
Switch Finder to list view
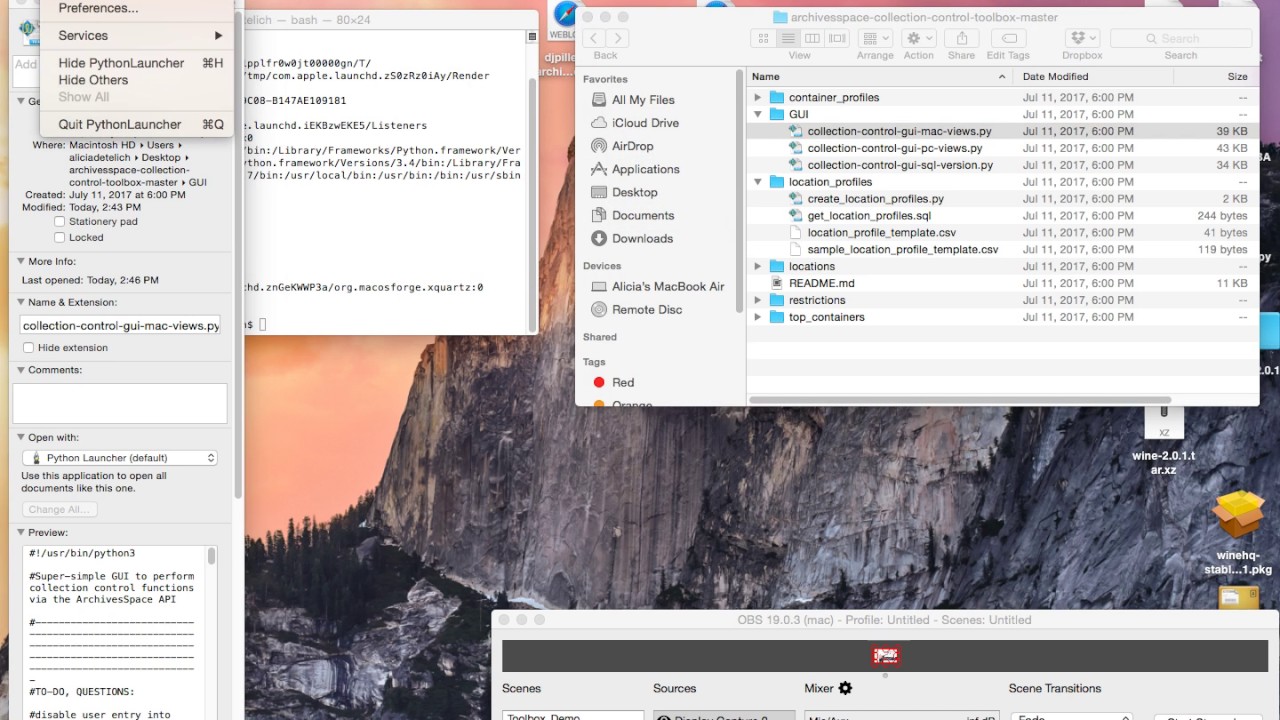[x=788, y=38]
